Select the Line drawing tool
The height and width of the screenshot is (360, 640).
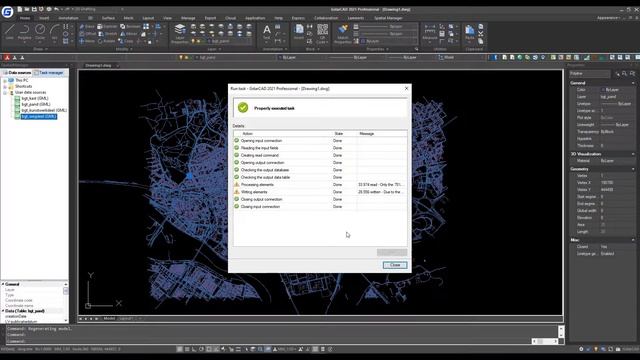tap(9, 32)
